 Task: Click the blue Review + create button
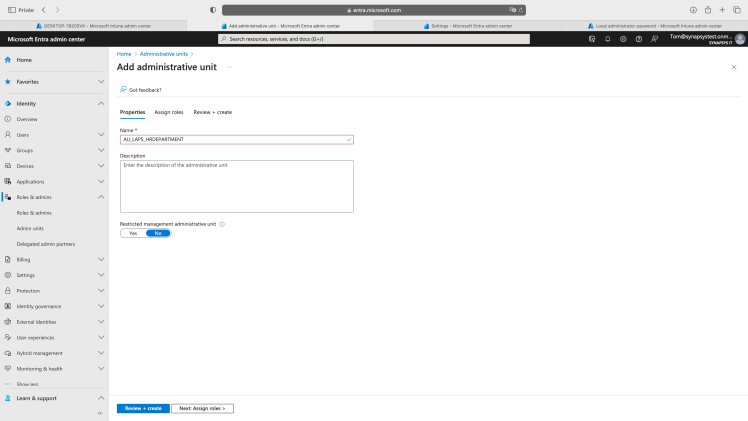[143, 408]
